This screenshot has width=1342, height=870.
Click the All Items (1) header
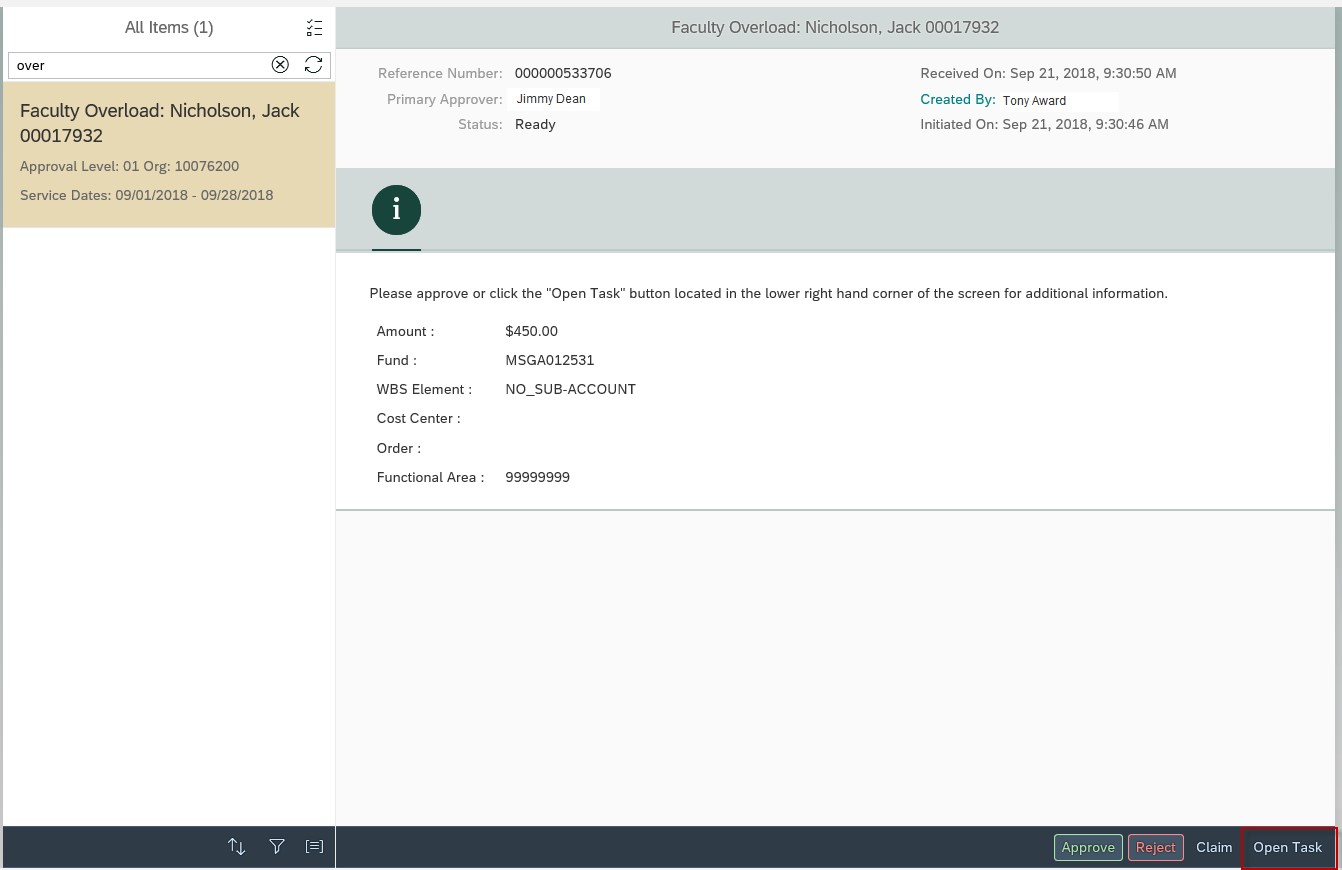click(x=168, y=28)
